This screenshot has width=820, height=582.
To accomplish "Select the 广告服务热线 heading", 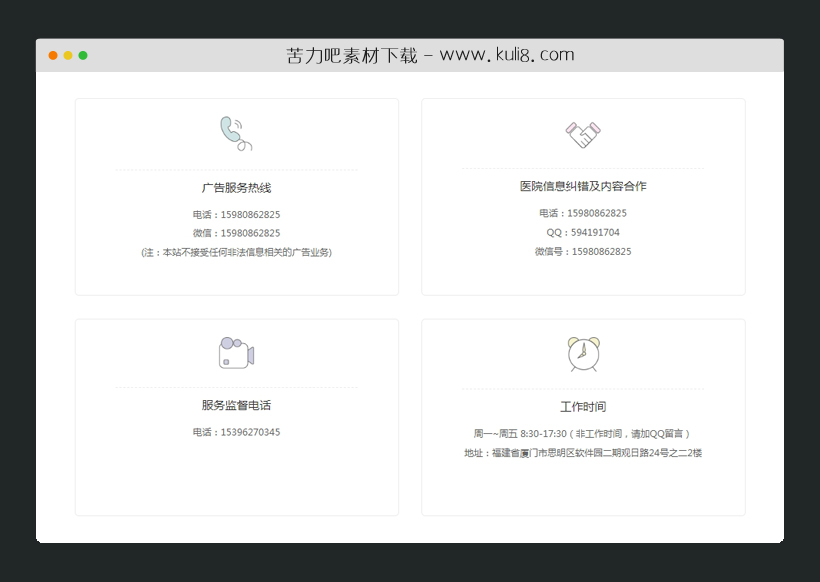I will coord(235,188).
